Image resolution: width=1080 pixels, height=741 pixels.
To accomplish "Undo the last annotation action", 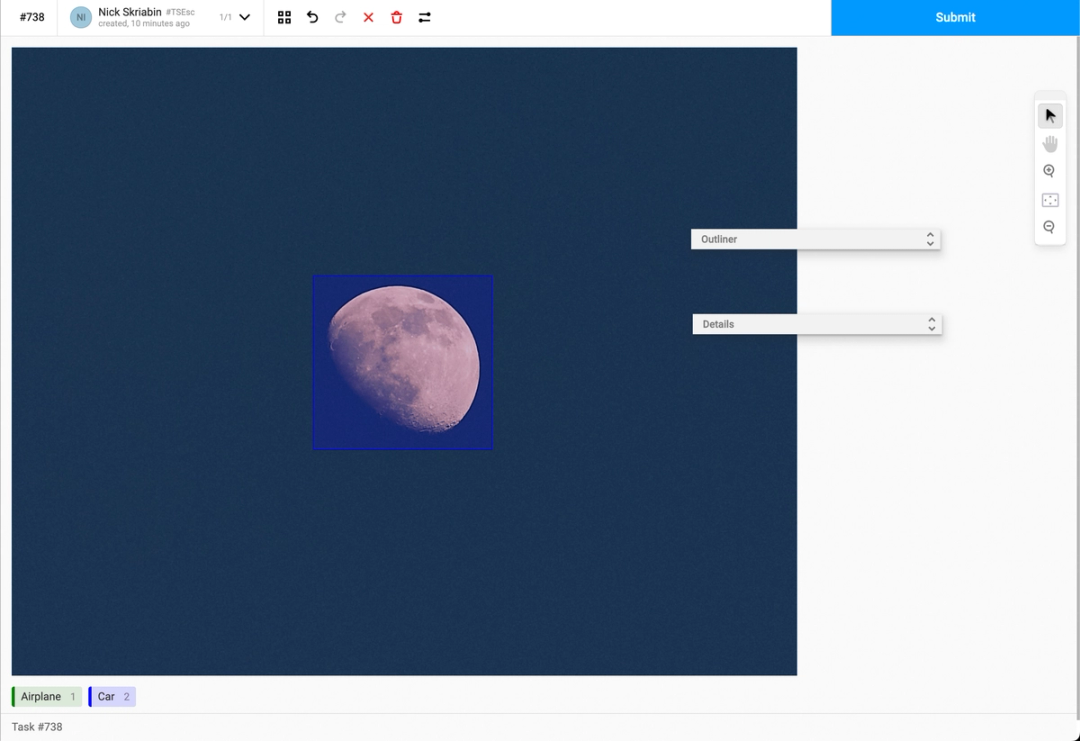I will [x=312, y=17].
